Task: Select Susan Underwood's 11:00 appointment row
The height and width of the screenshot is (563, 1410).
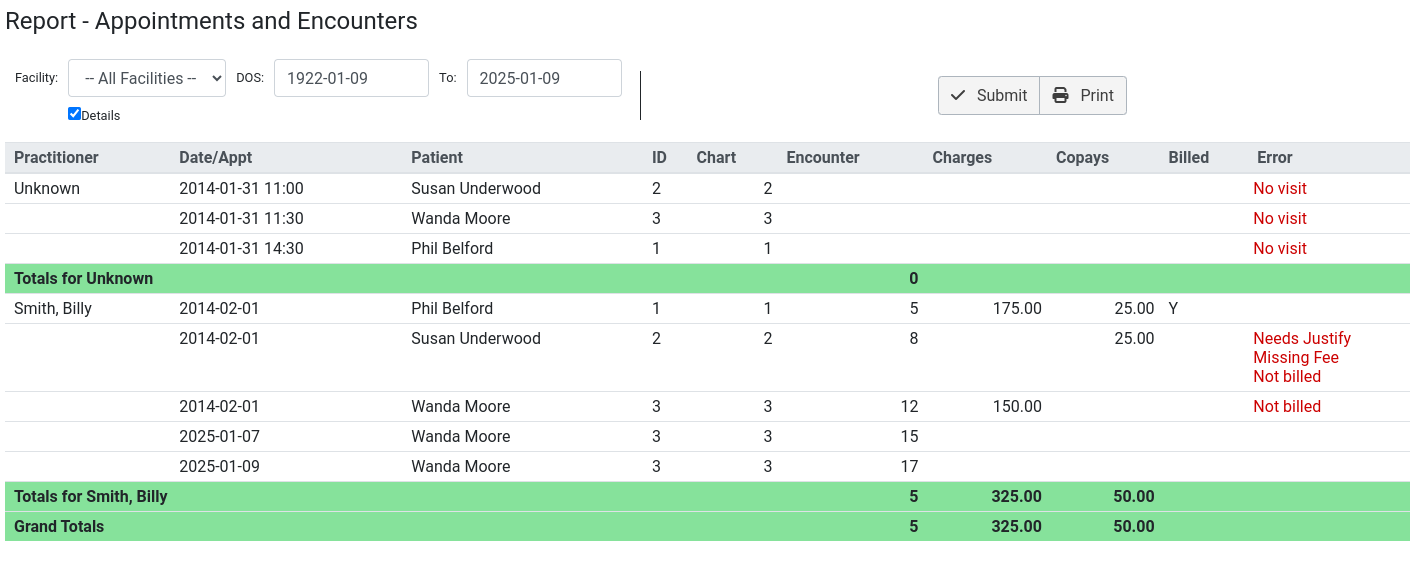Action: click(707, 188)
